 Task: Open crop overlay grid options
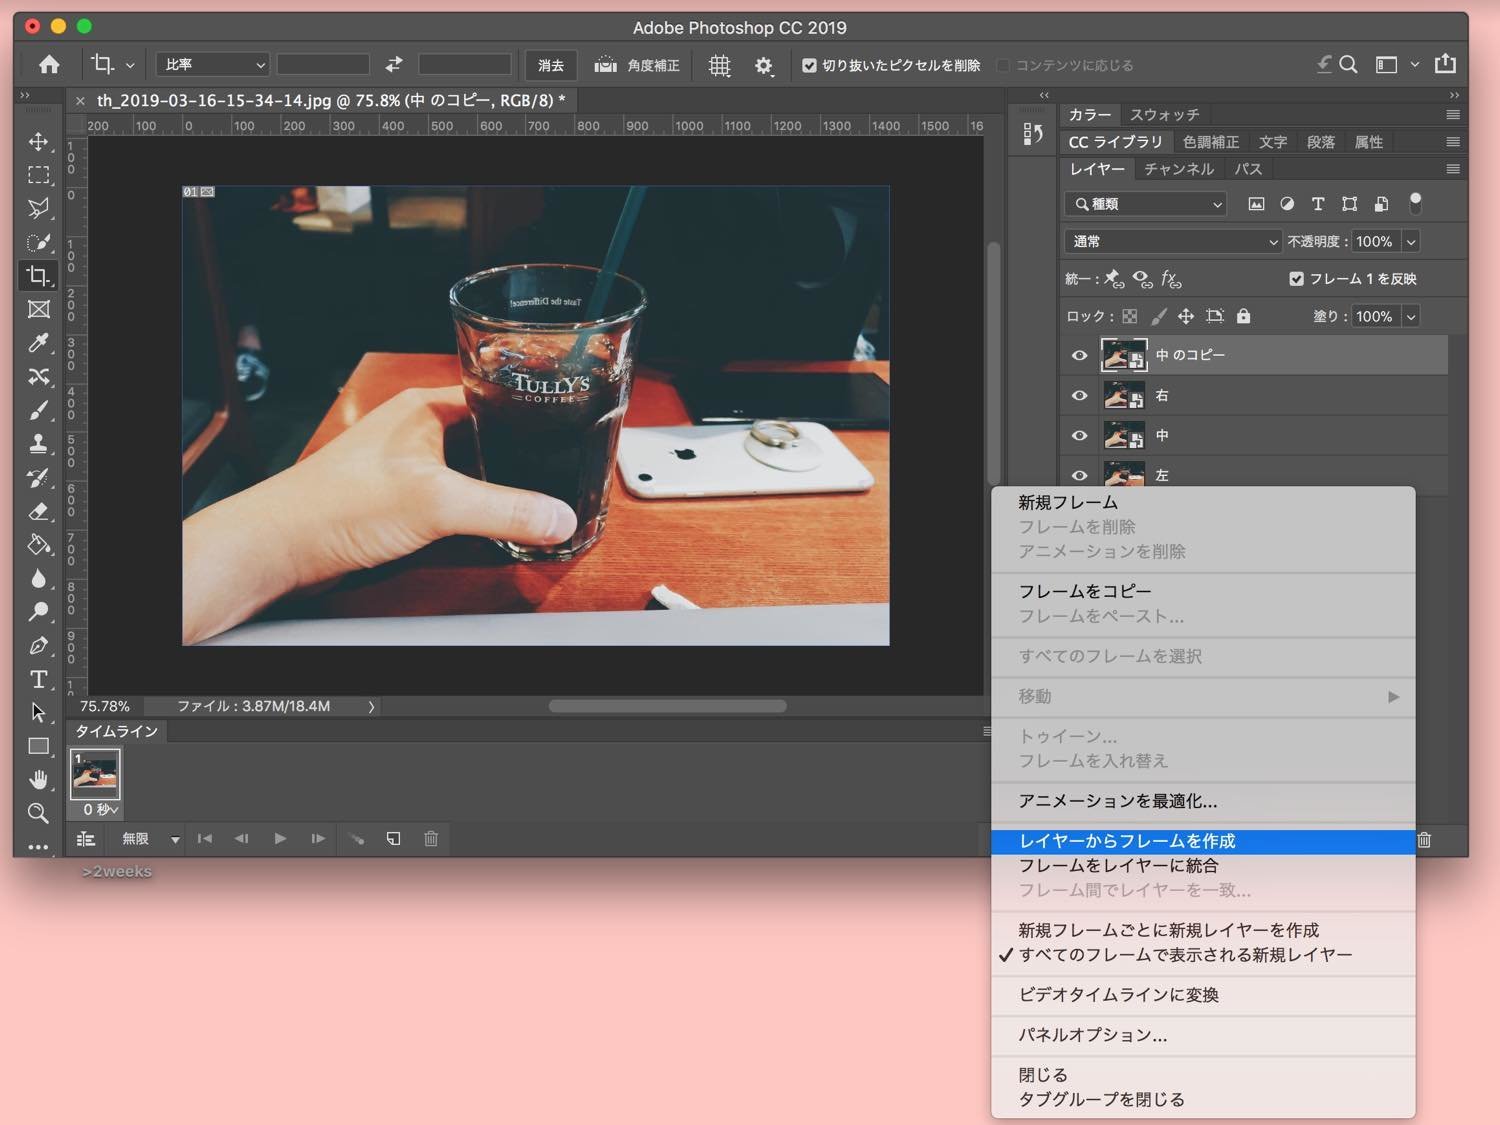pos(719,66)
